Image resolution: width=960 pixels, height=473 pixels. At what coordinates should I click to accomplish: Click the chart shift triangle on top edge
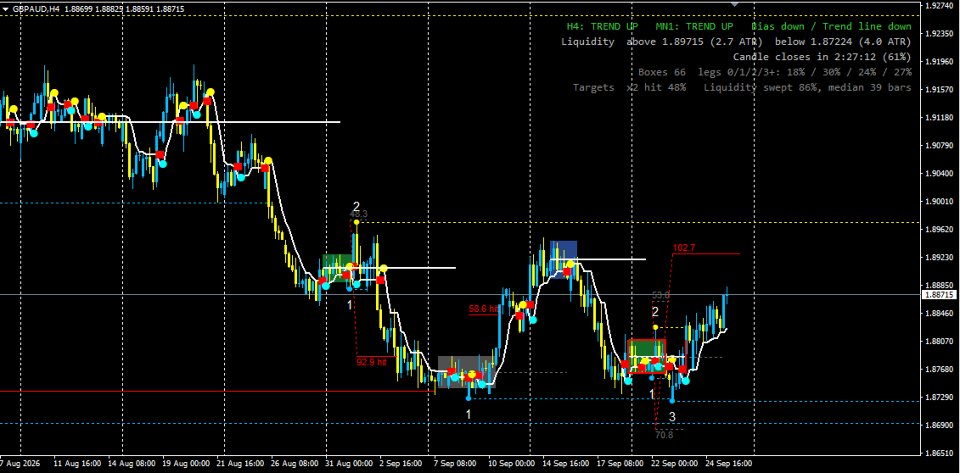pyautogui.click(x=735, y=4)
